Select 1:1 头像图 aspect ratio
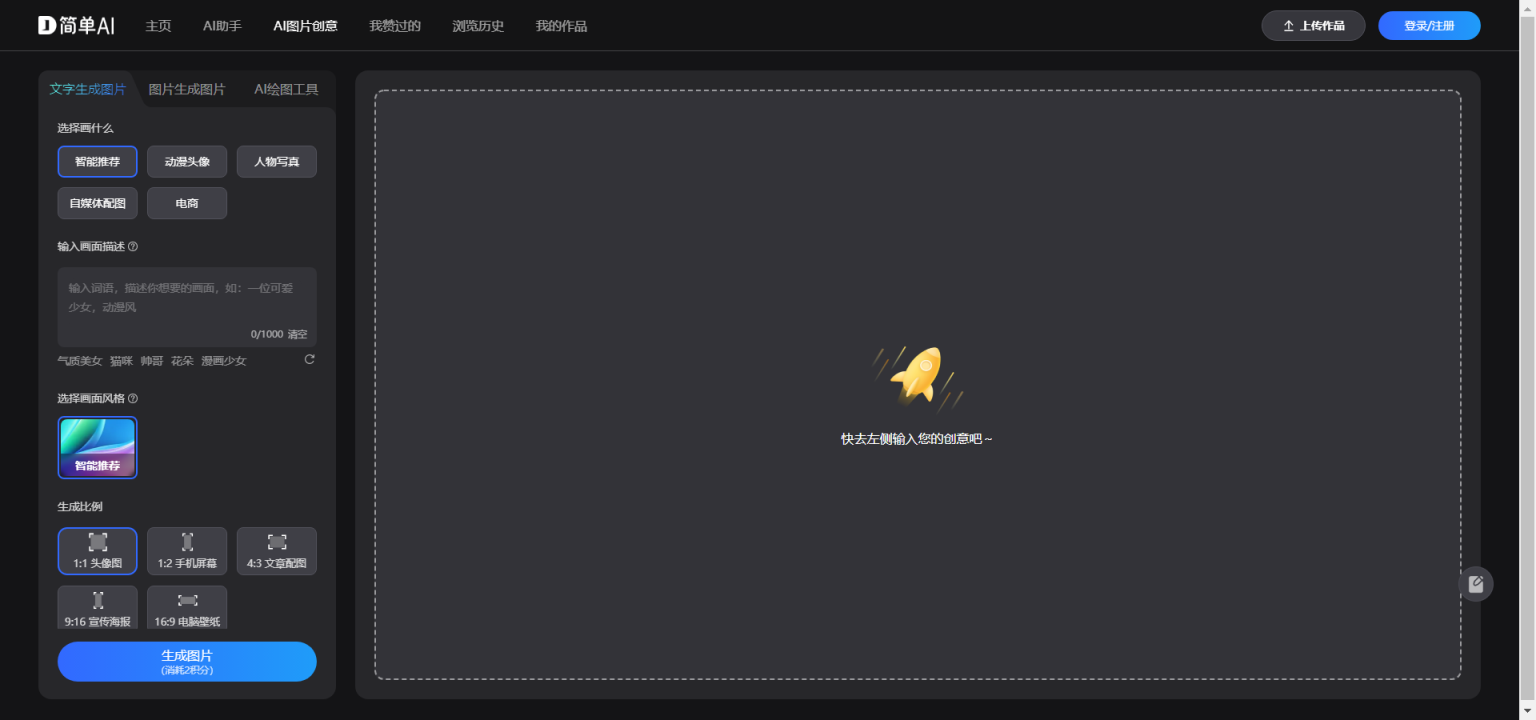This screenshot has height=720, width=1536. [x=97, y=551]
